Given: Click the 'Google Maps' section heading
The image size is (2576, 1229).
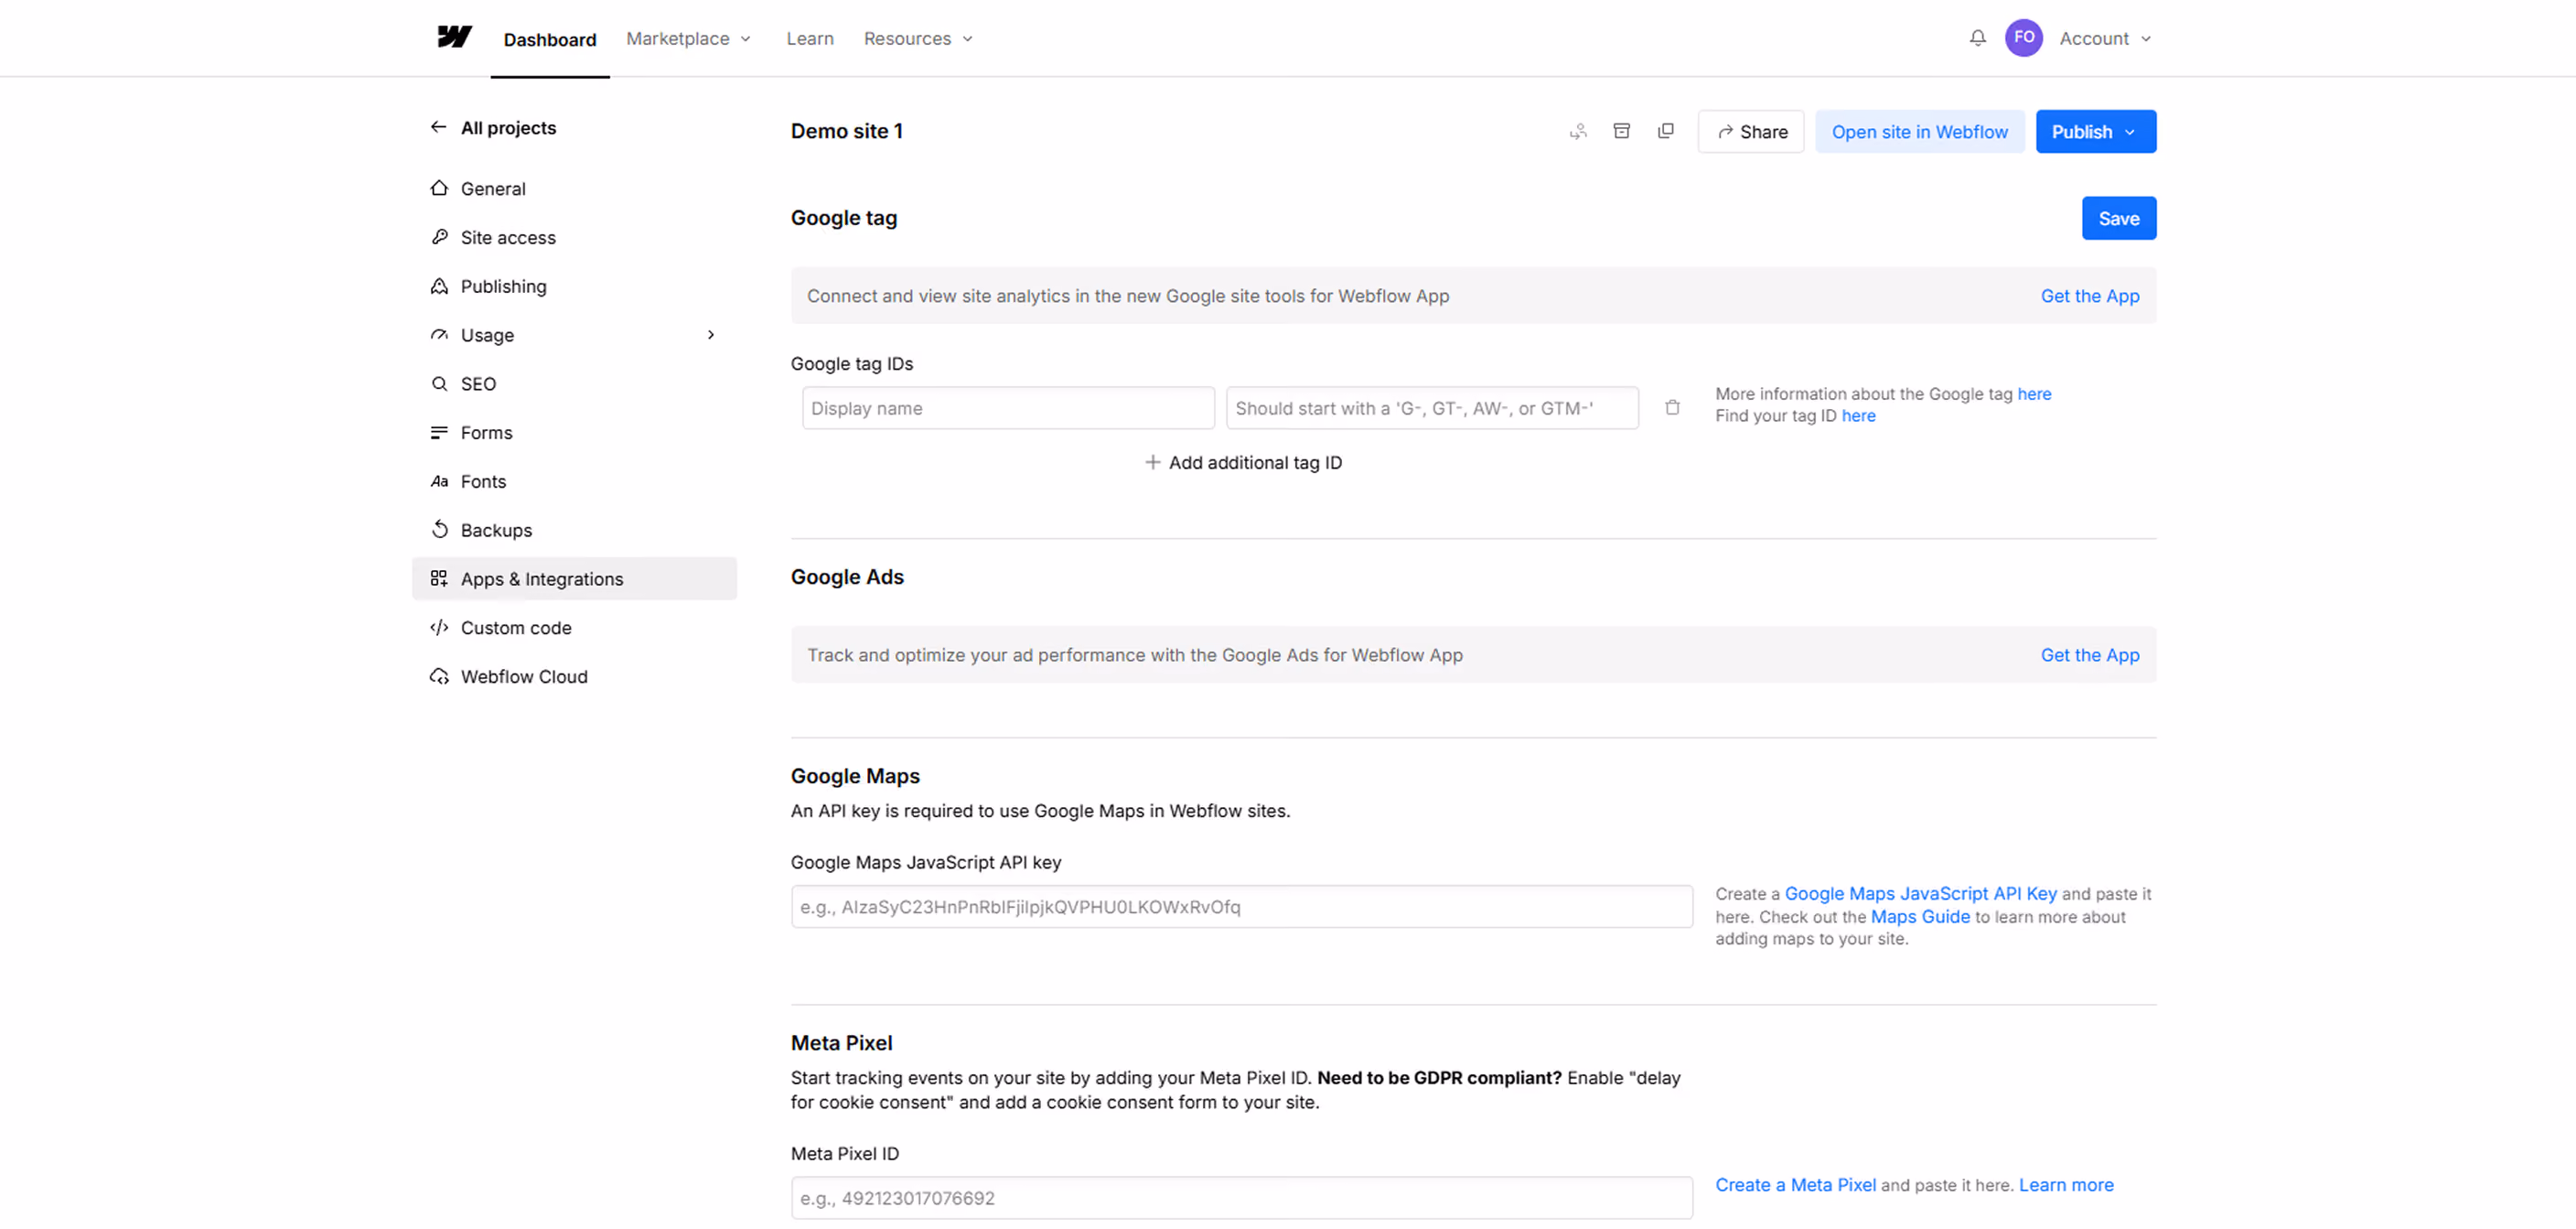Looking at the screenshot, I should click(x=855, y=776).
